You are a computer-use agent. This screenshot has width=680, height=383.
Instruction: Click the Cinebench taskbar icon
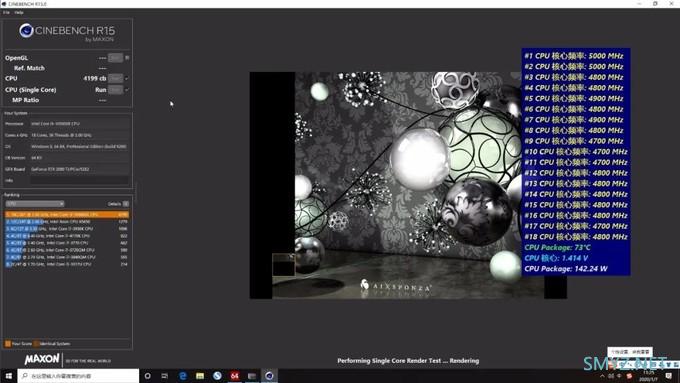pyautogui.click(x=269, y=376)
